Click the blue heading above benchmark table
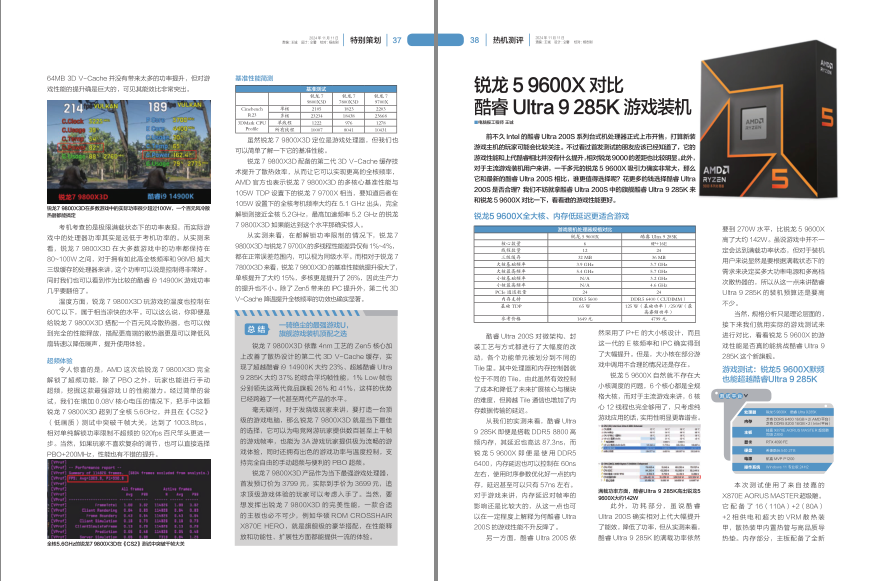The height and width of the screenshot is (581, 871). click(254, 78)
